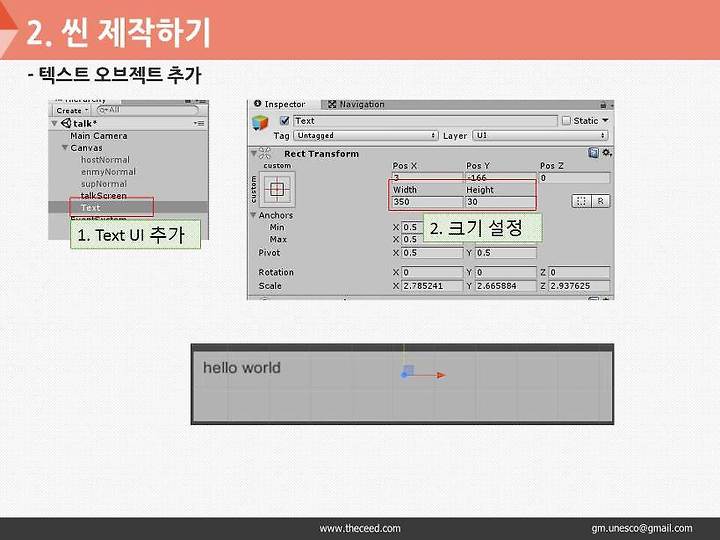Edit the object name field reading Text
Image resolution: width=720 pixels, height=540 pixels.
click(425, 121)
